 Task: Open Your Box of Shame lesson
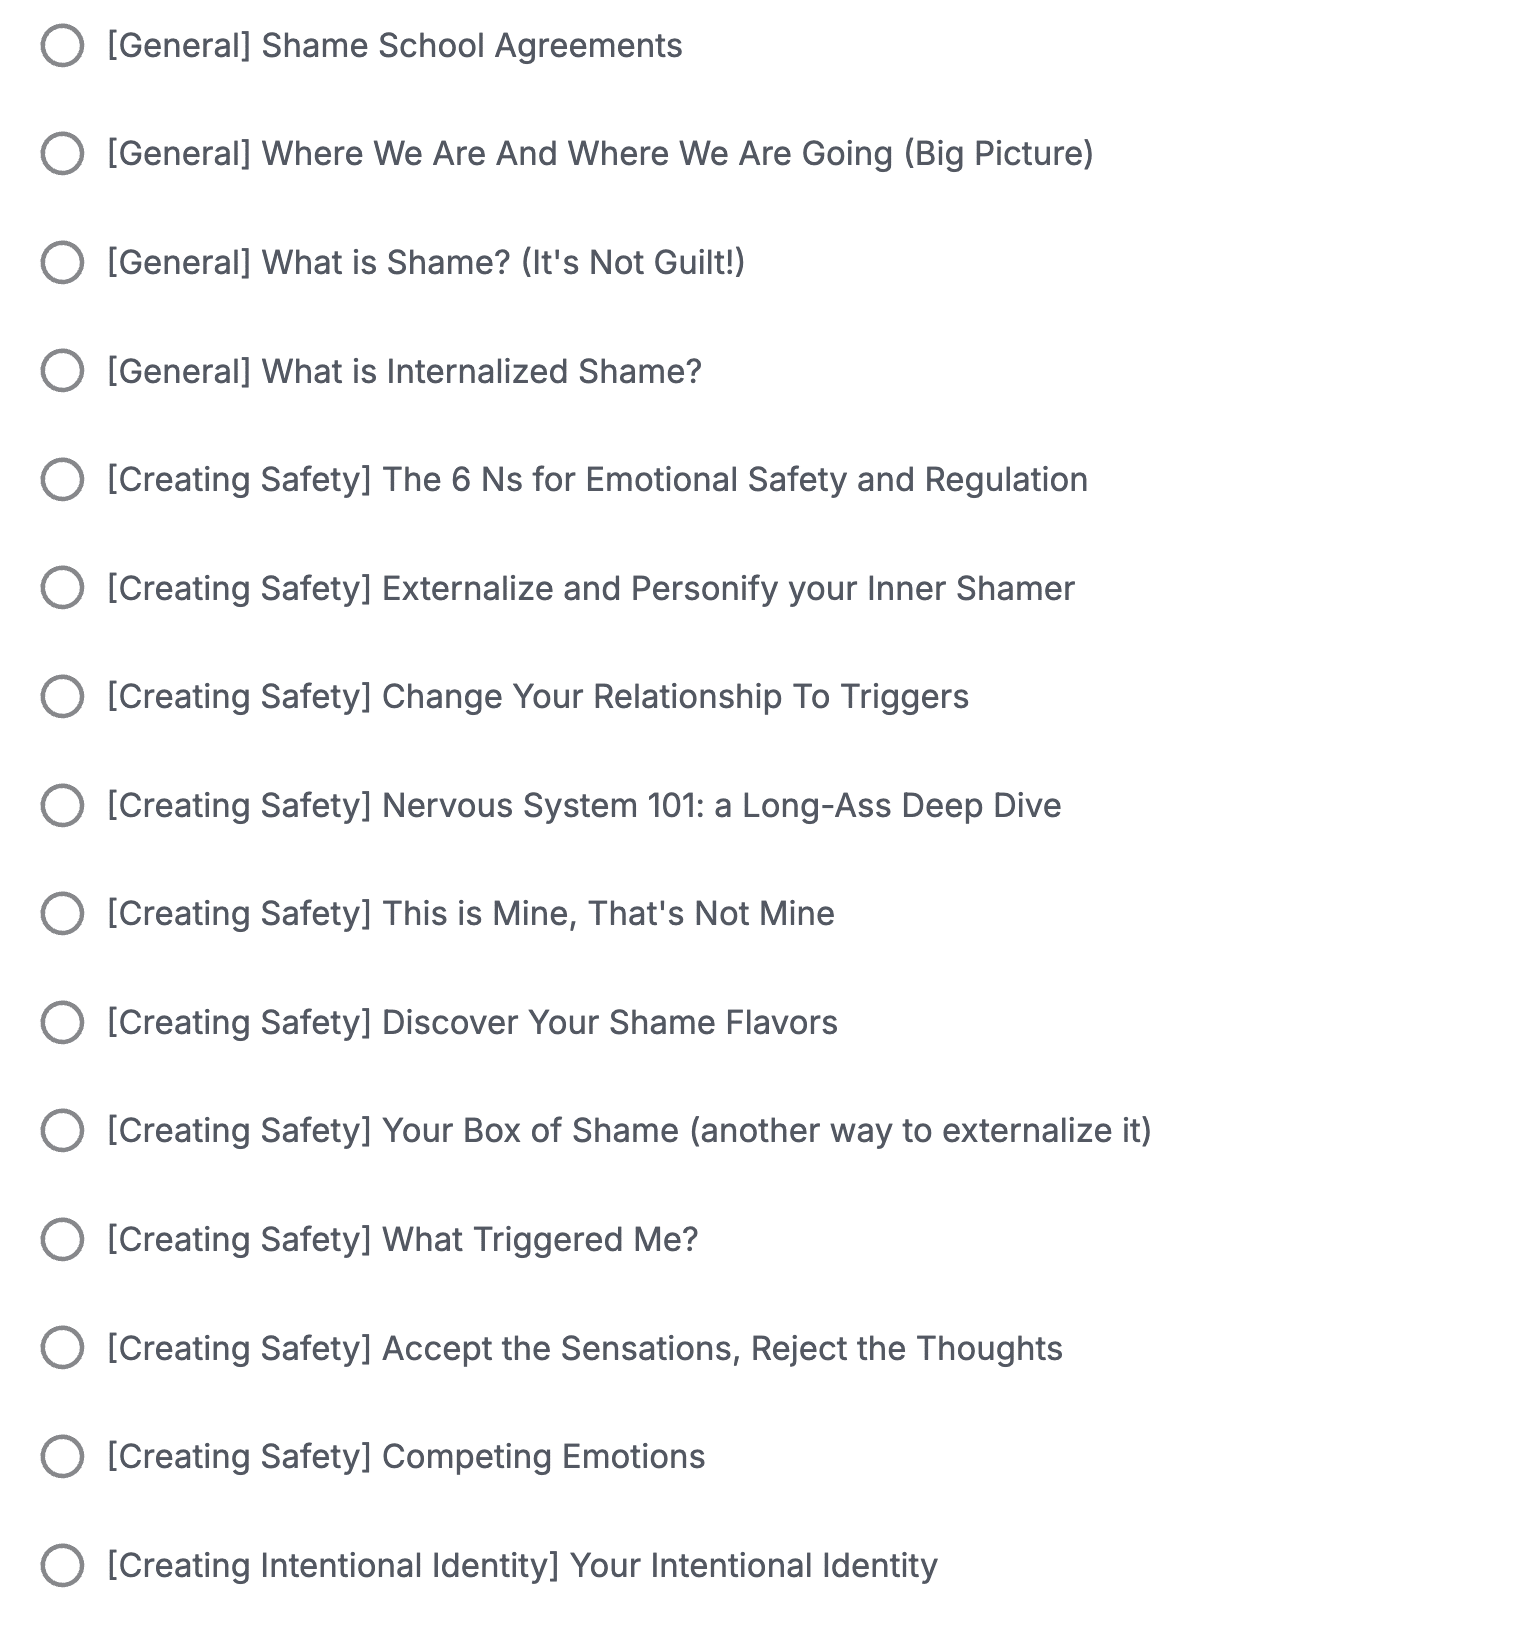[629, 1131]
